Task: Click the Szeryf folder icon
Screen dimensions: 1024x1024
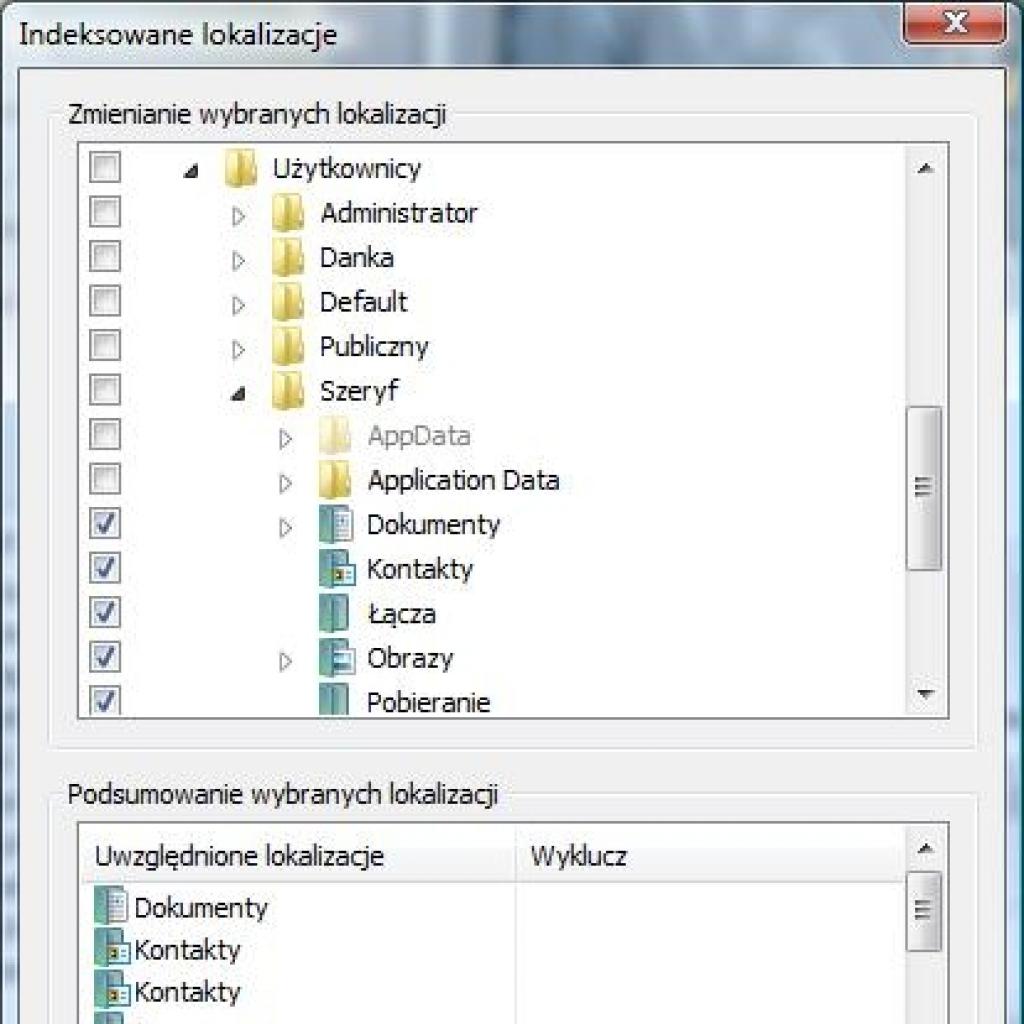Action: (x=288, y=391)
